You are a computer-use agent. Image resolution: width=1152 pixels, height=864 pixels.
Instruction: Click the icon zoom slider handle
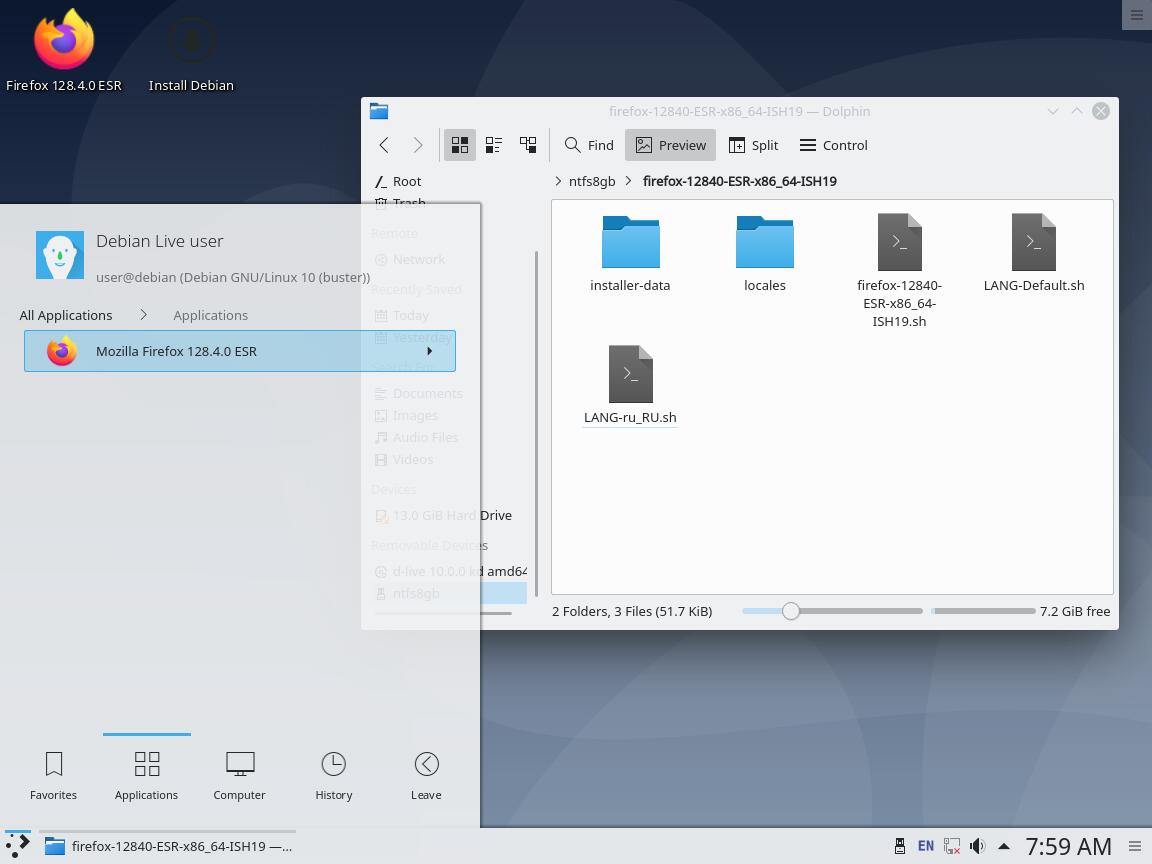[x=791, y=611]
